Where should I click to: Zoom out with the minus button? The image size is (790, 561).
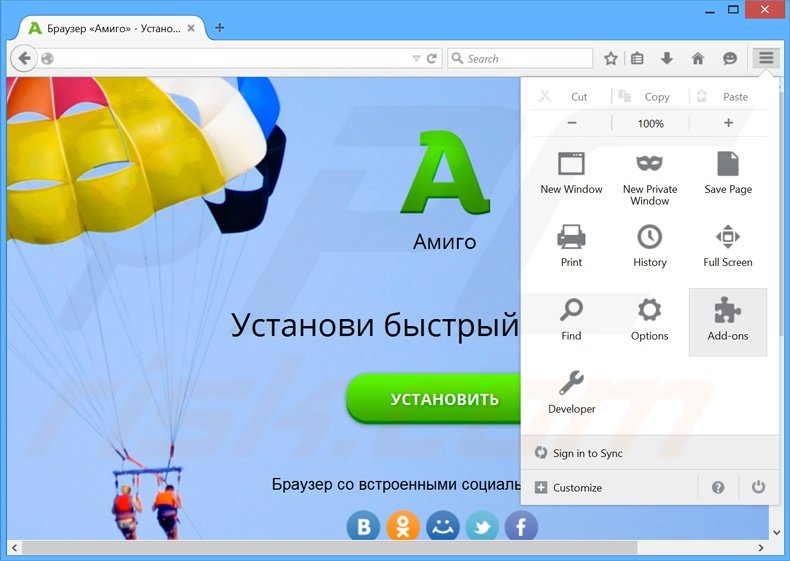point(571,123)
